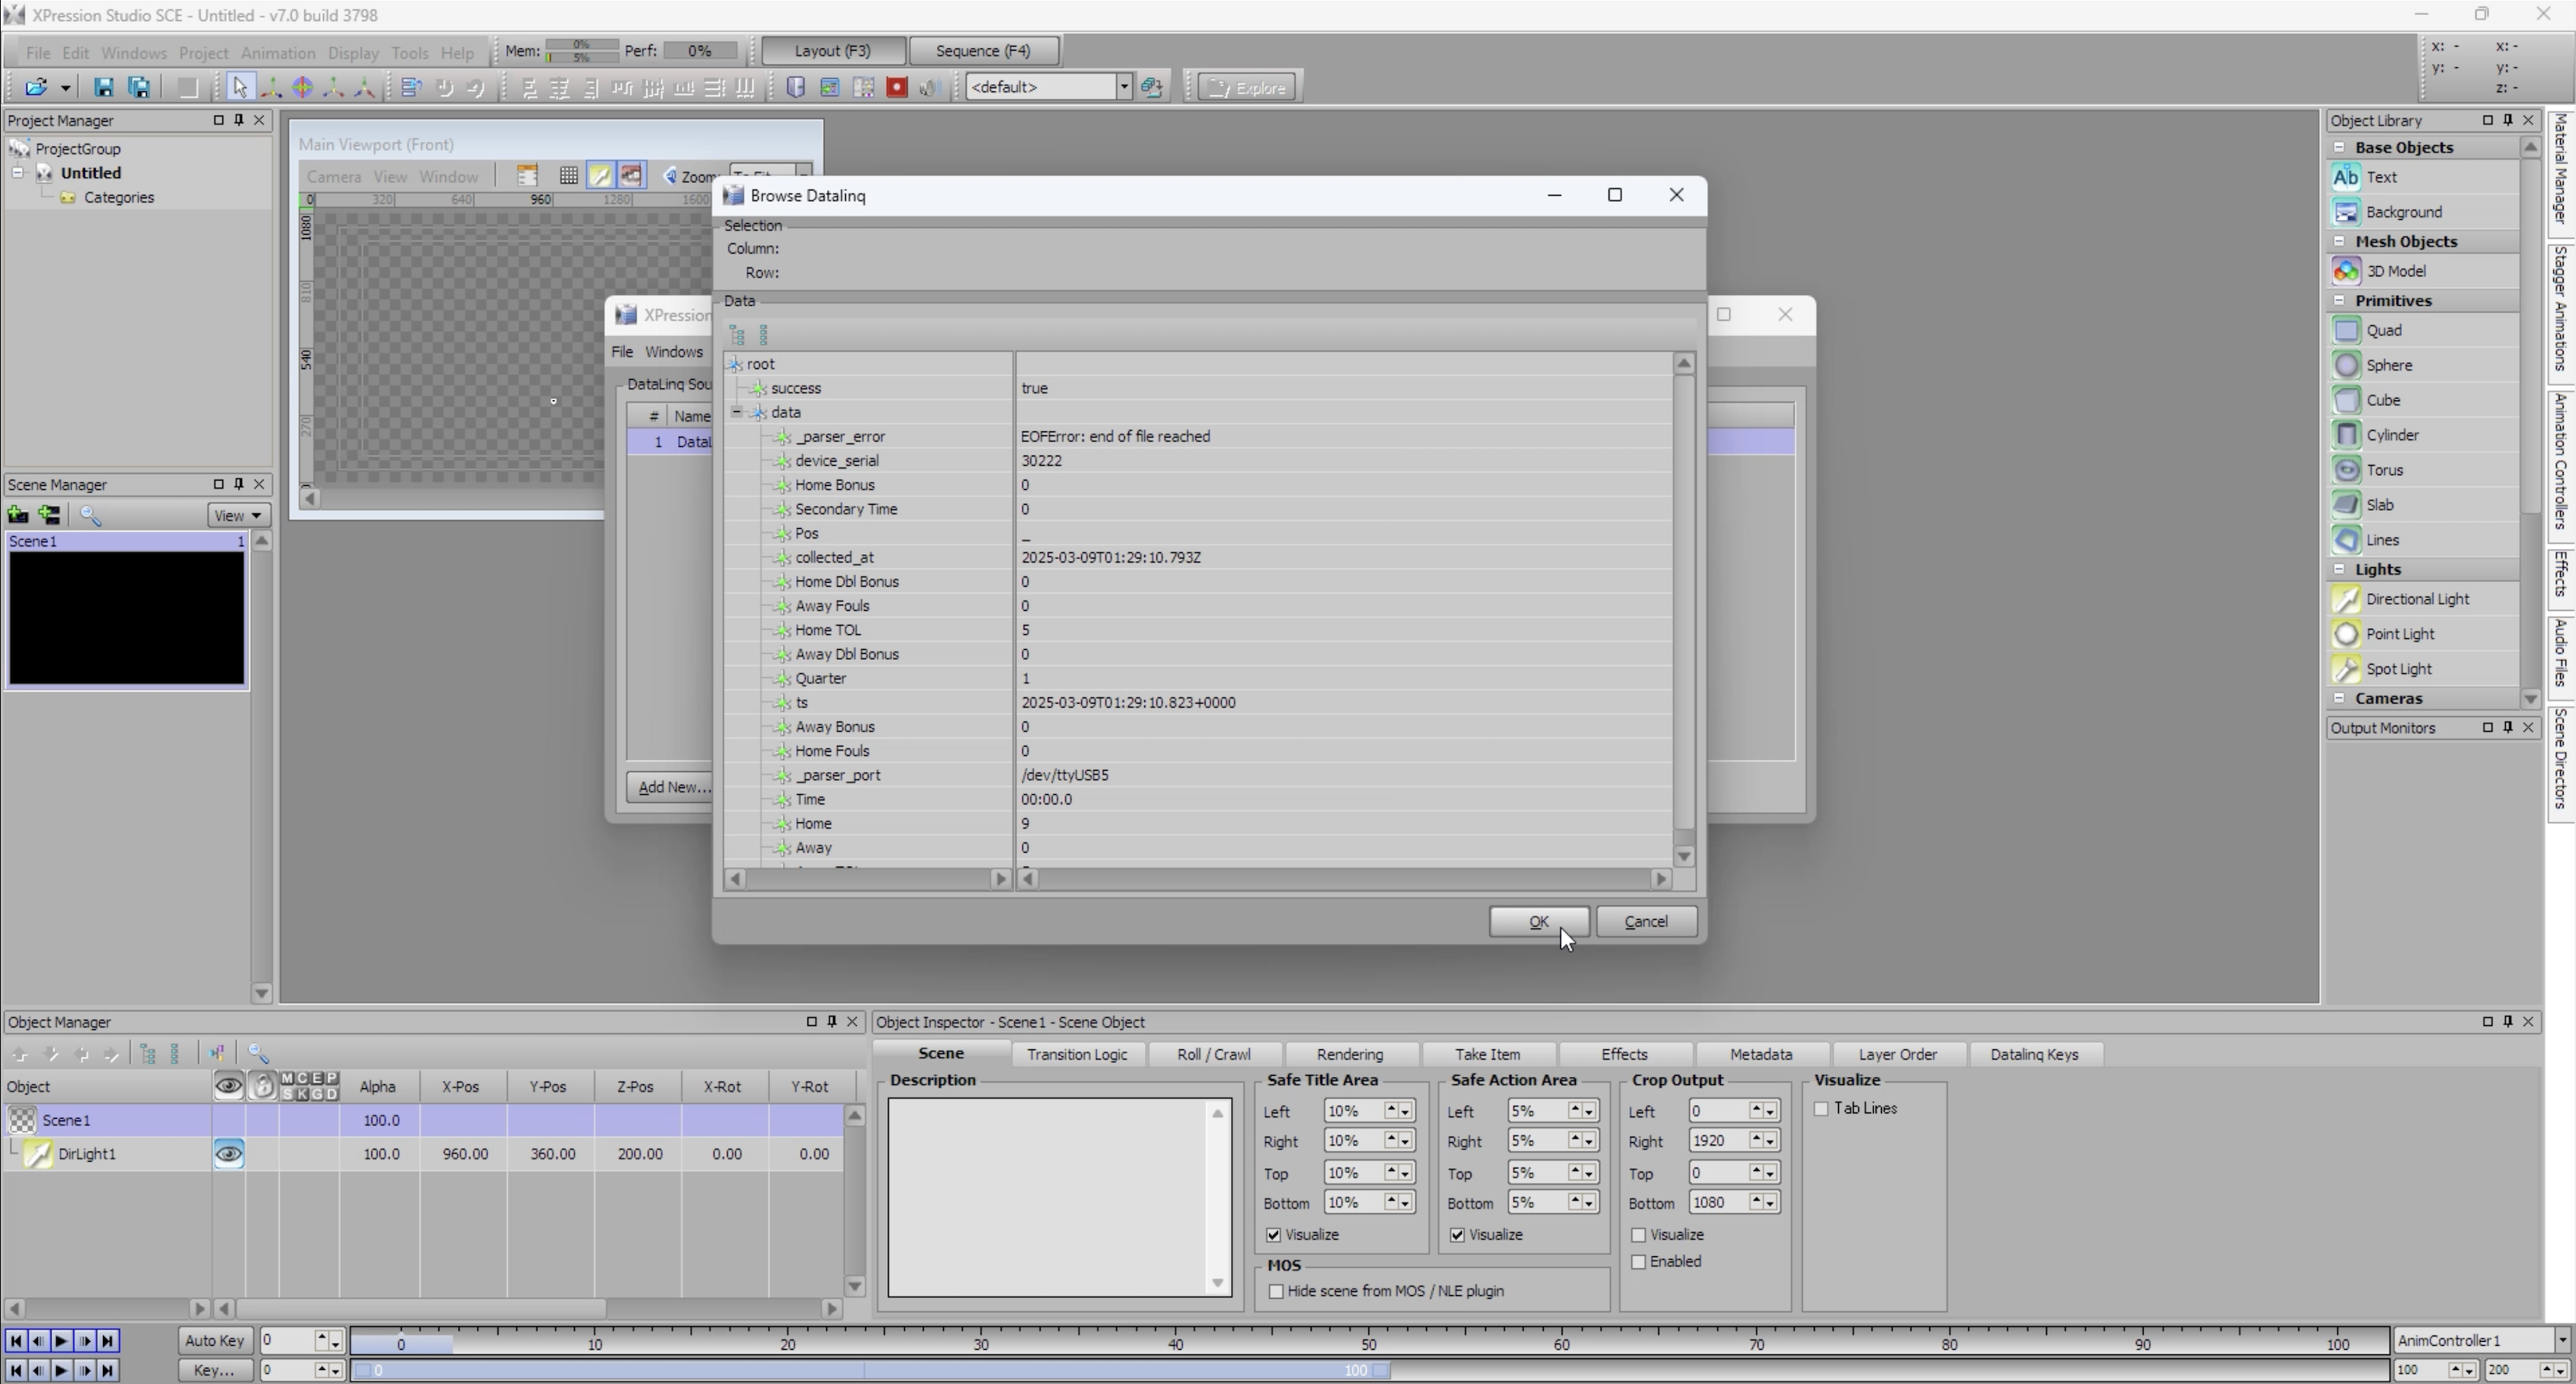This screenshot has height=1384, width=2576.
Task: Click expand-tree icon in Object Manager toolbar
Action: pos(148,1053)
